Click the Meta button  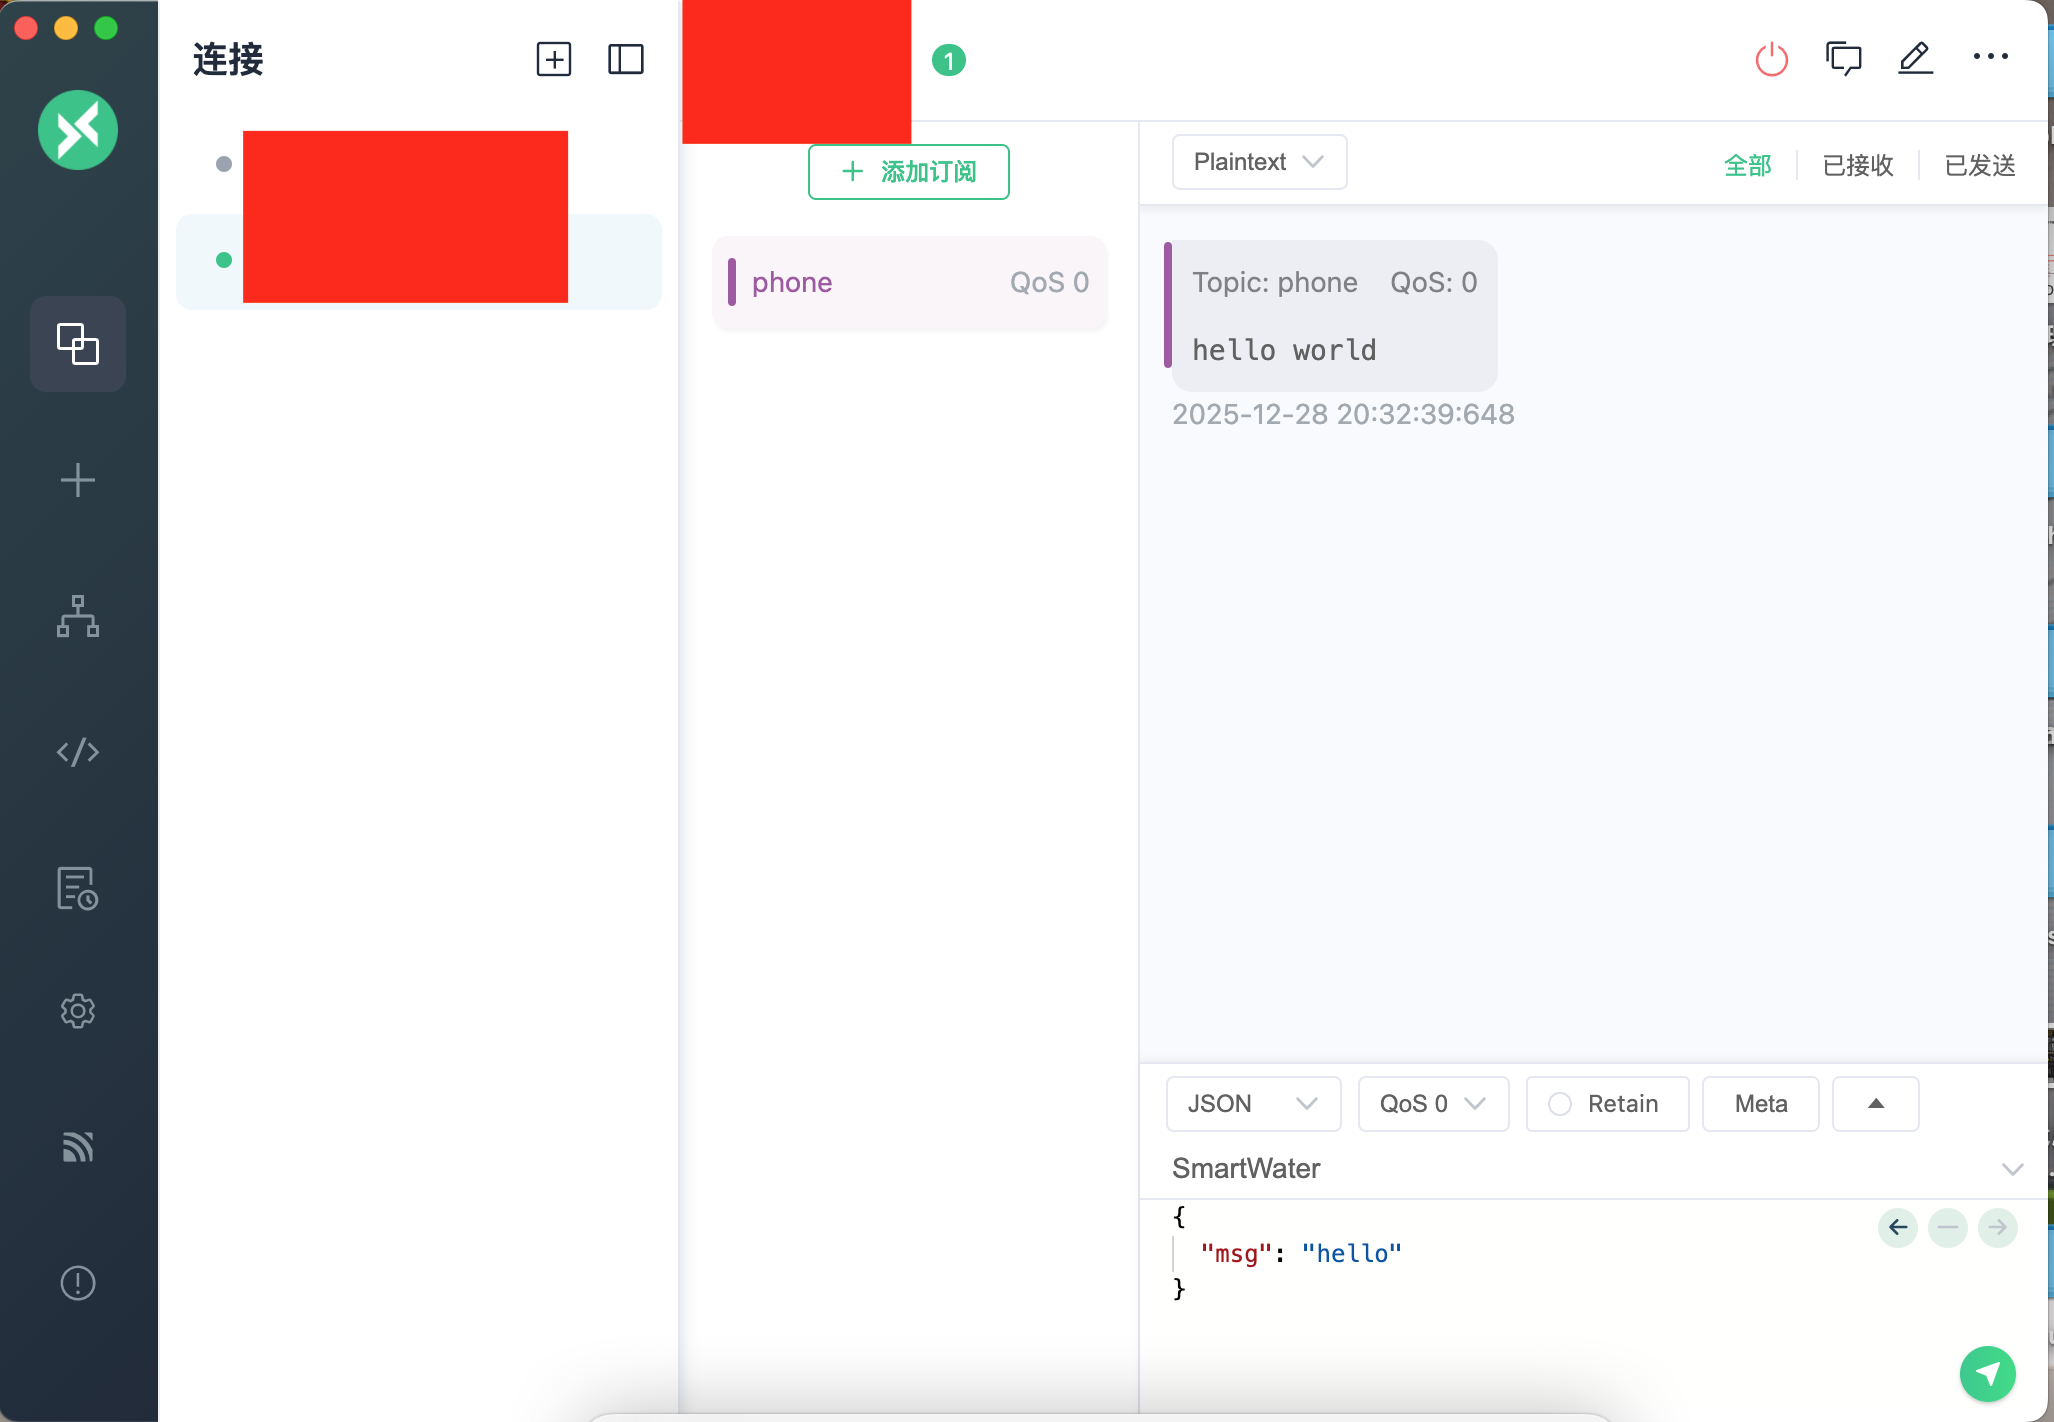click(1760, 1104)
